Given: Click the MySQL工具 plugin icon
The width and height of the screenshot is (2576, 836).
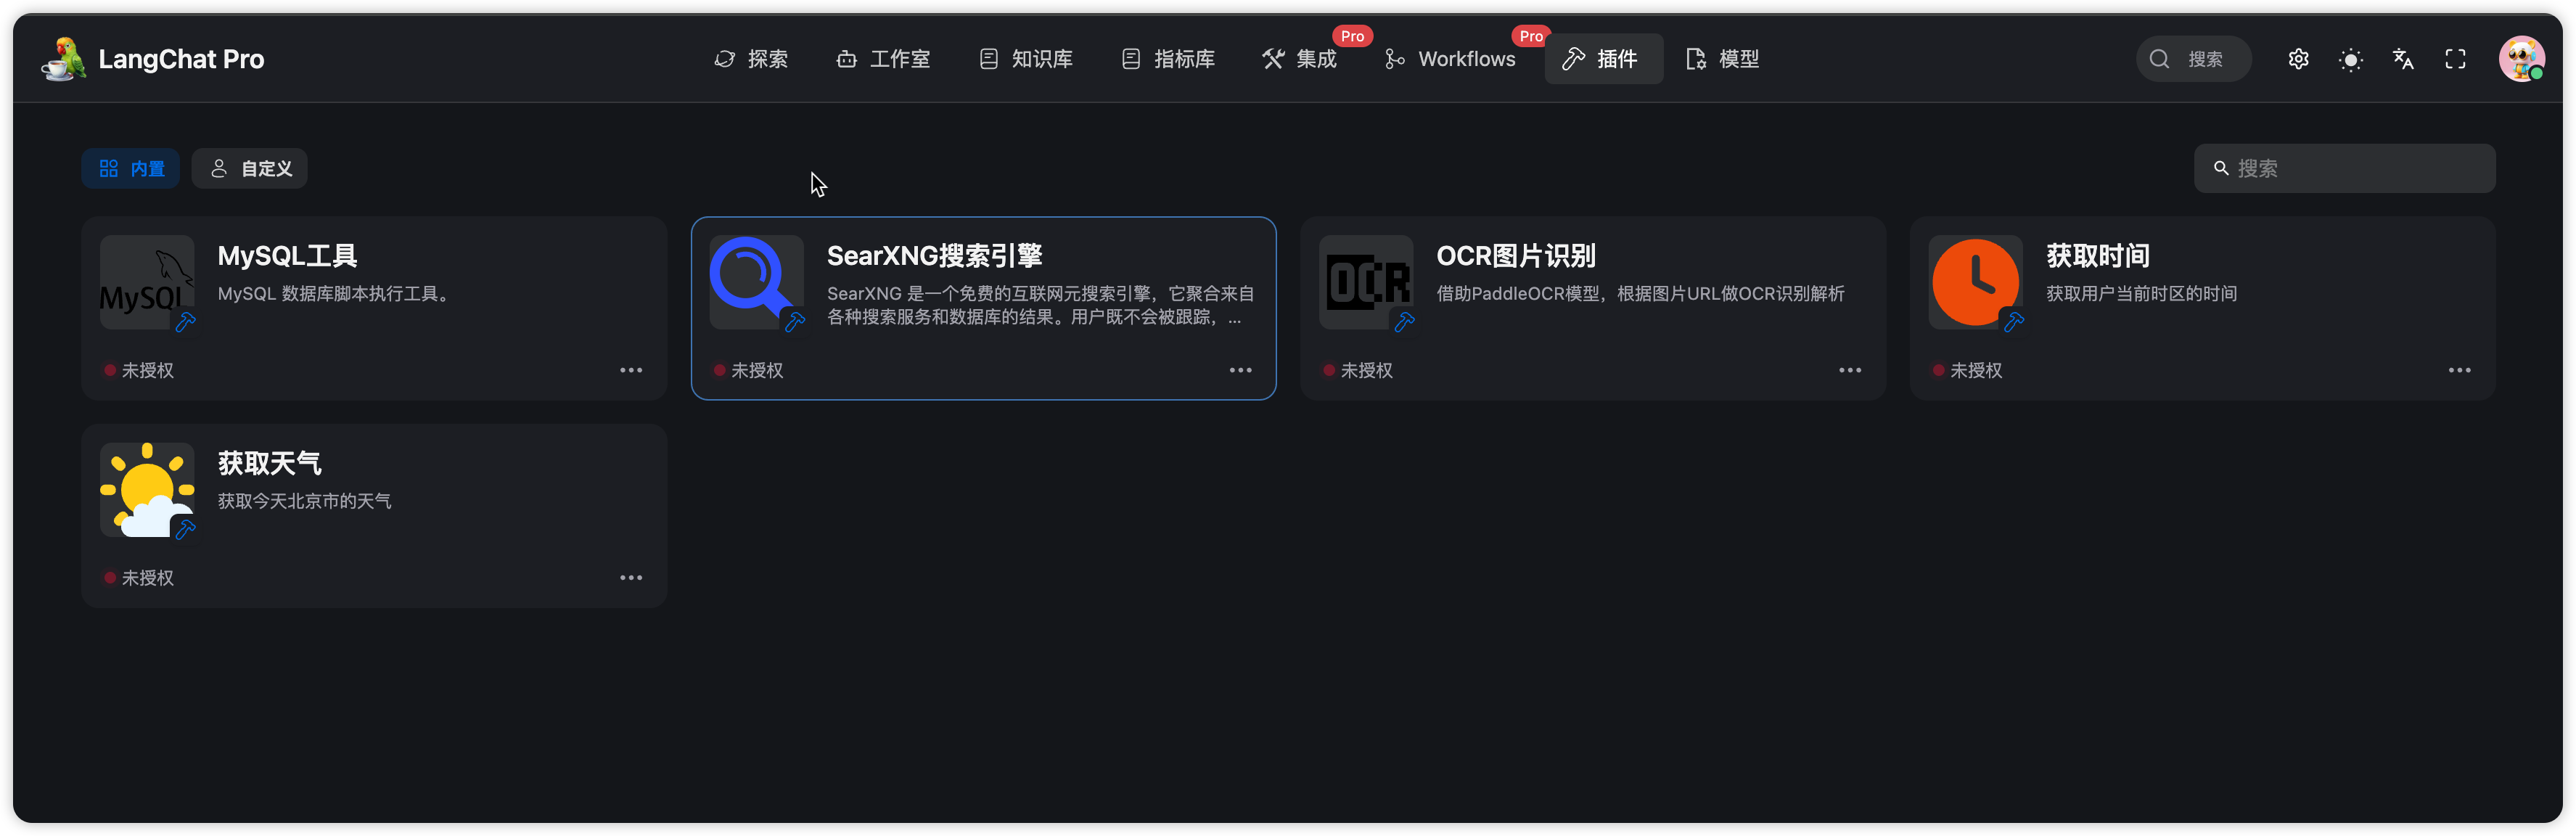Looking at the screenshot, I should point(147,282).
